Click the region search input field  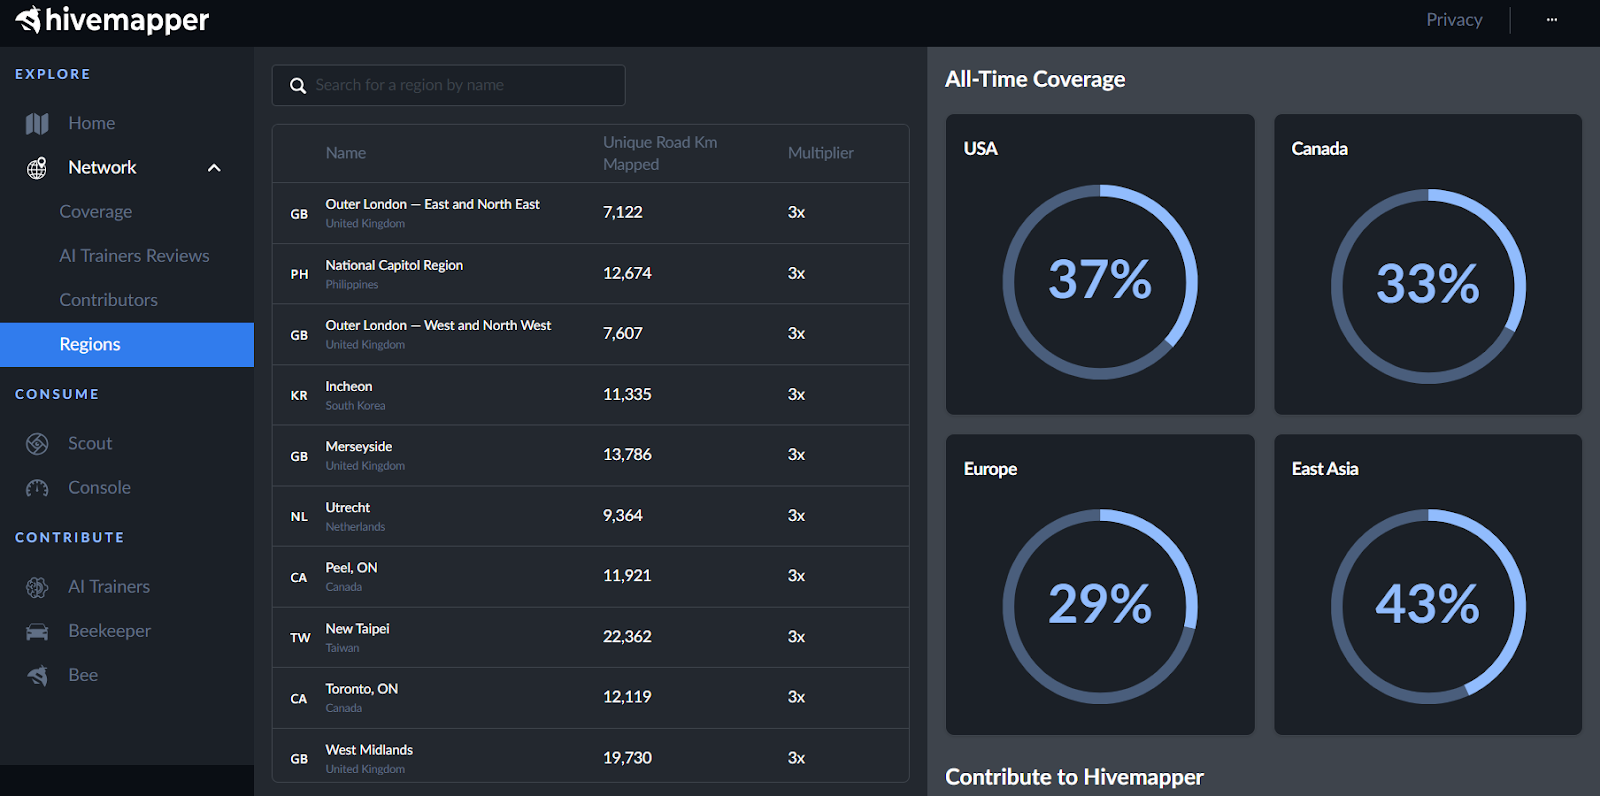(x=448, y=86)
